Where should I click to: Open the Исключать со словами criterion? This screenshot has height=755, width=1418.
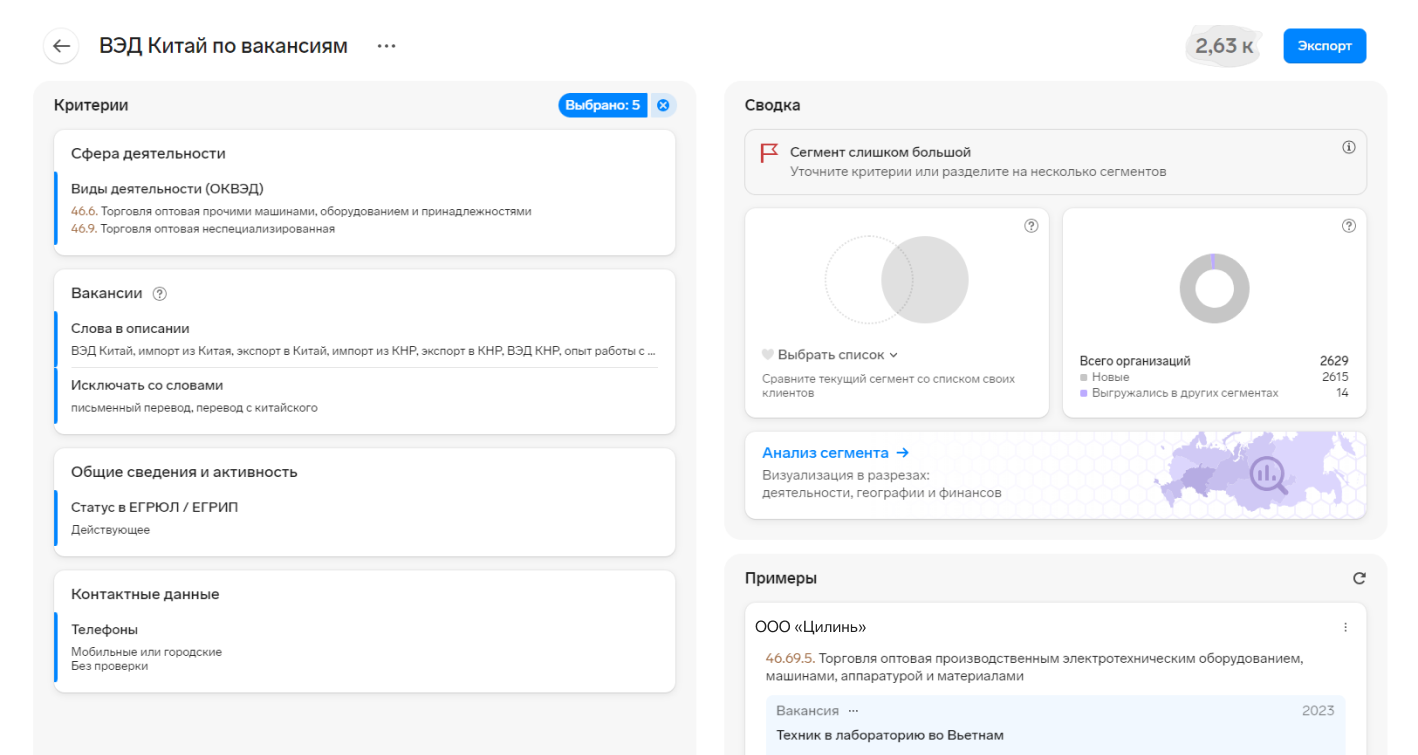(364, 396)
